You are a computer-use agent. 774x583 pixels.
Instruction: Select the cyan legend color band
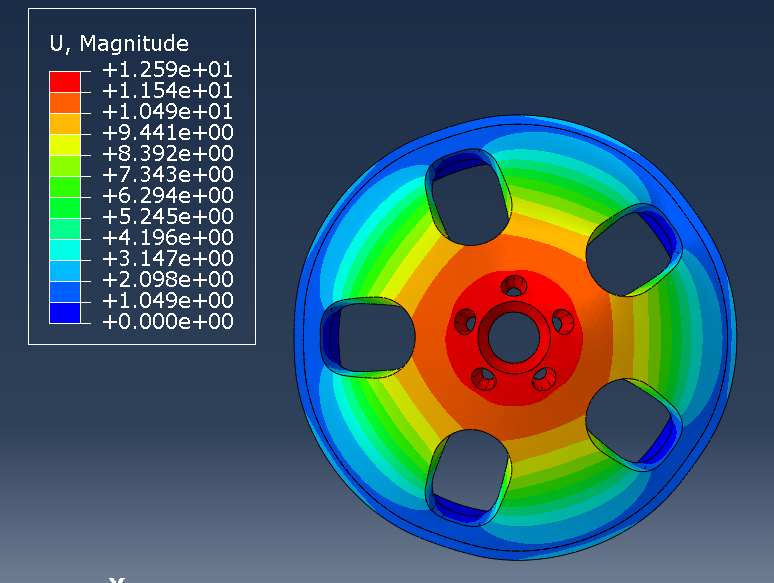[x=65, y=250]
